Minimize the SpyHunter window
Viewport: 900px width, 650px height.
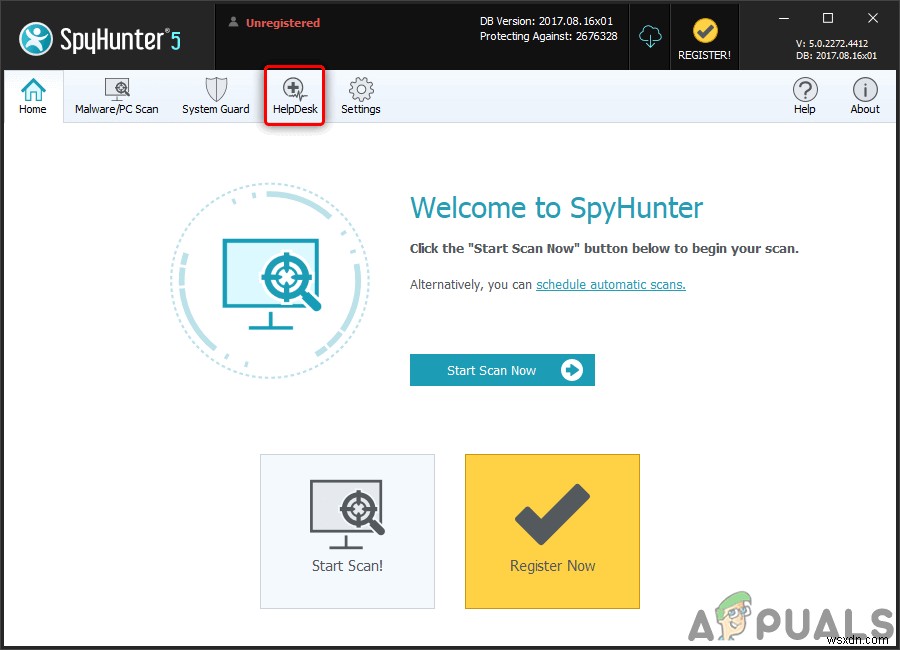click(783, 18)
